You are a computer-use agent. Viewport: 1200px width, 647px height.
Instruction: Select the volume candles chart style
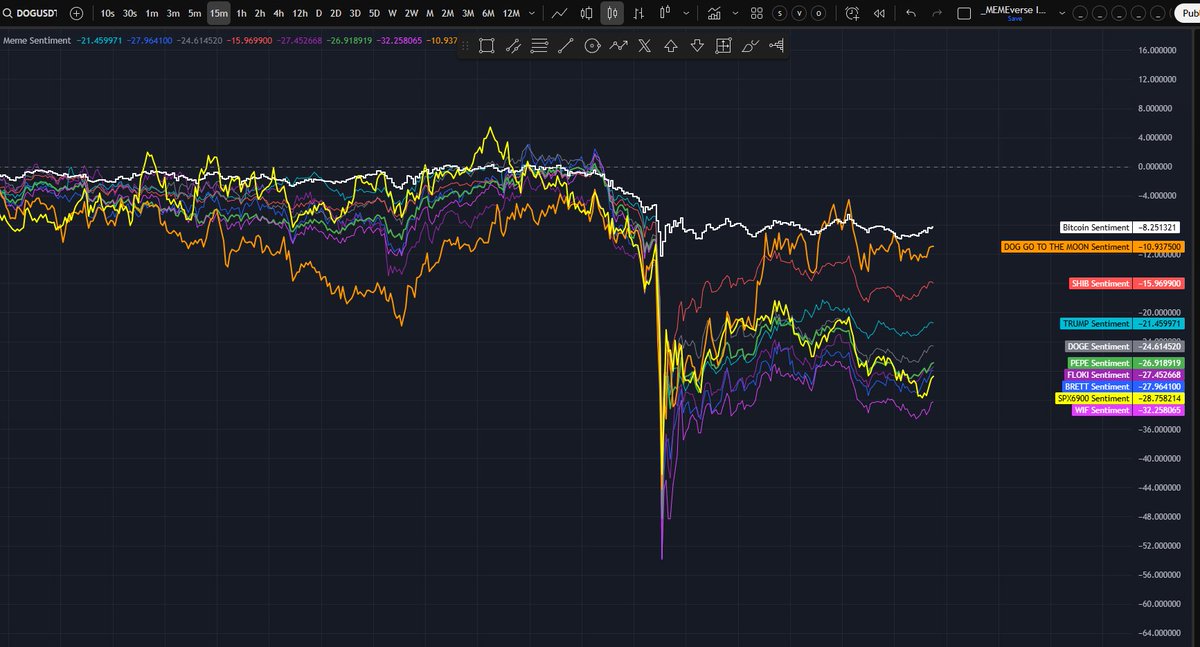click(665, 14)
